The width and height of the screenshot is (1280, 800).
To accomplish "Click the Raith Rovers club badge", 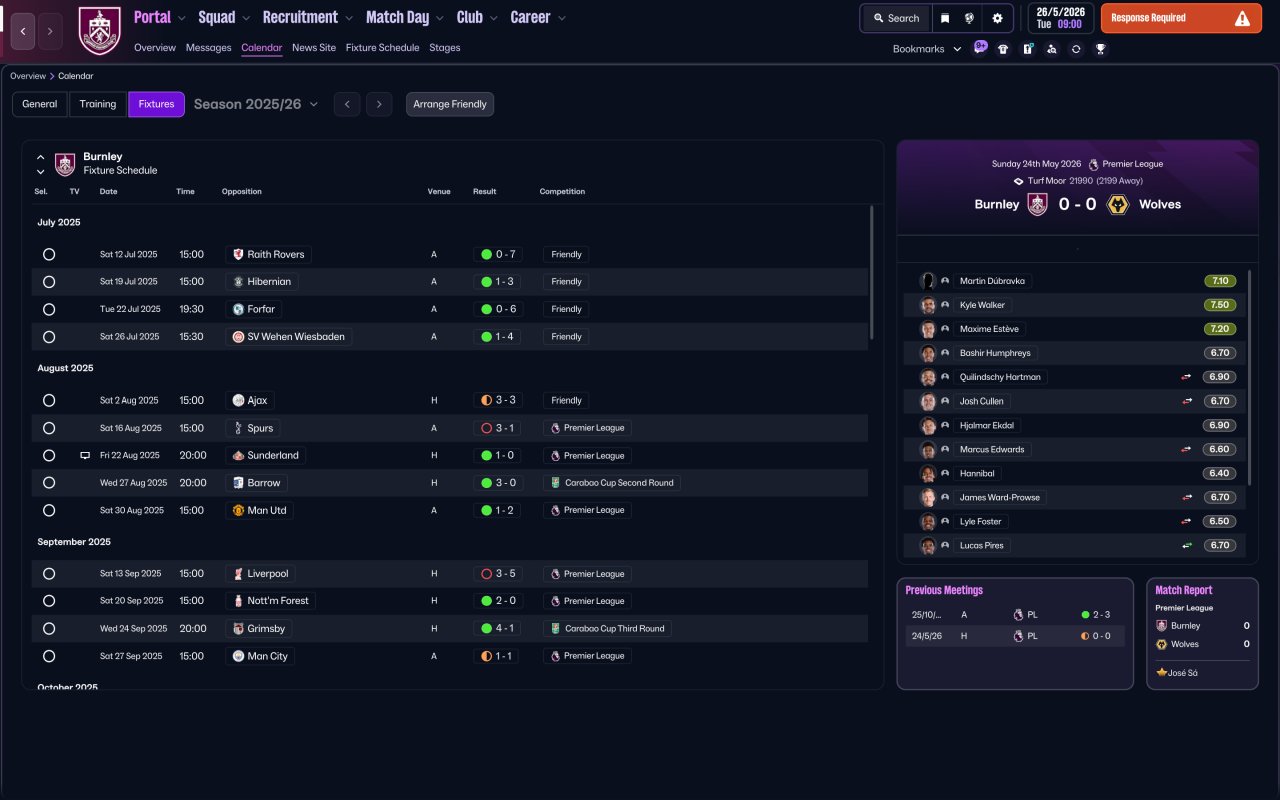I will click(238, 254).
